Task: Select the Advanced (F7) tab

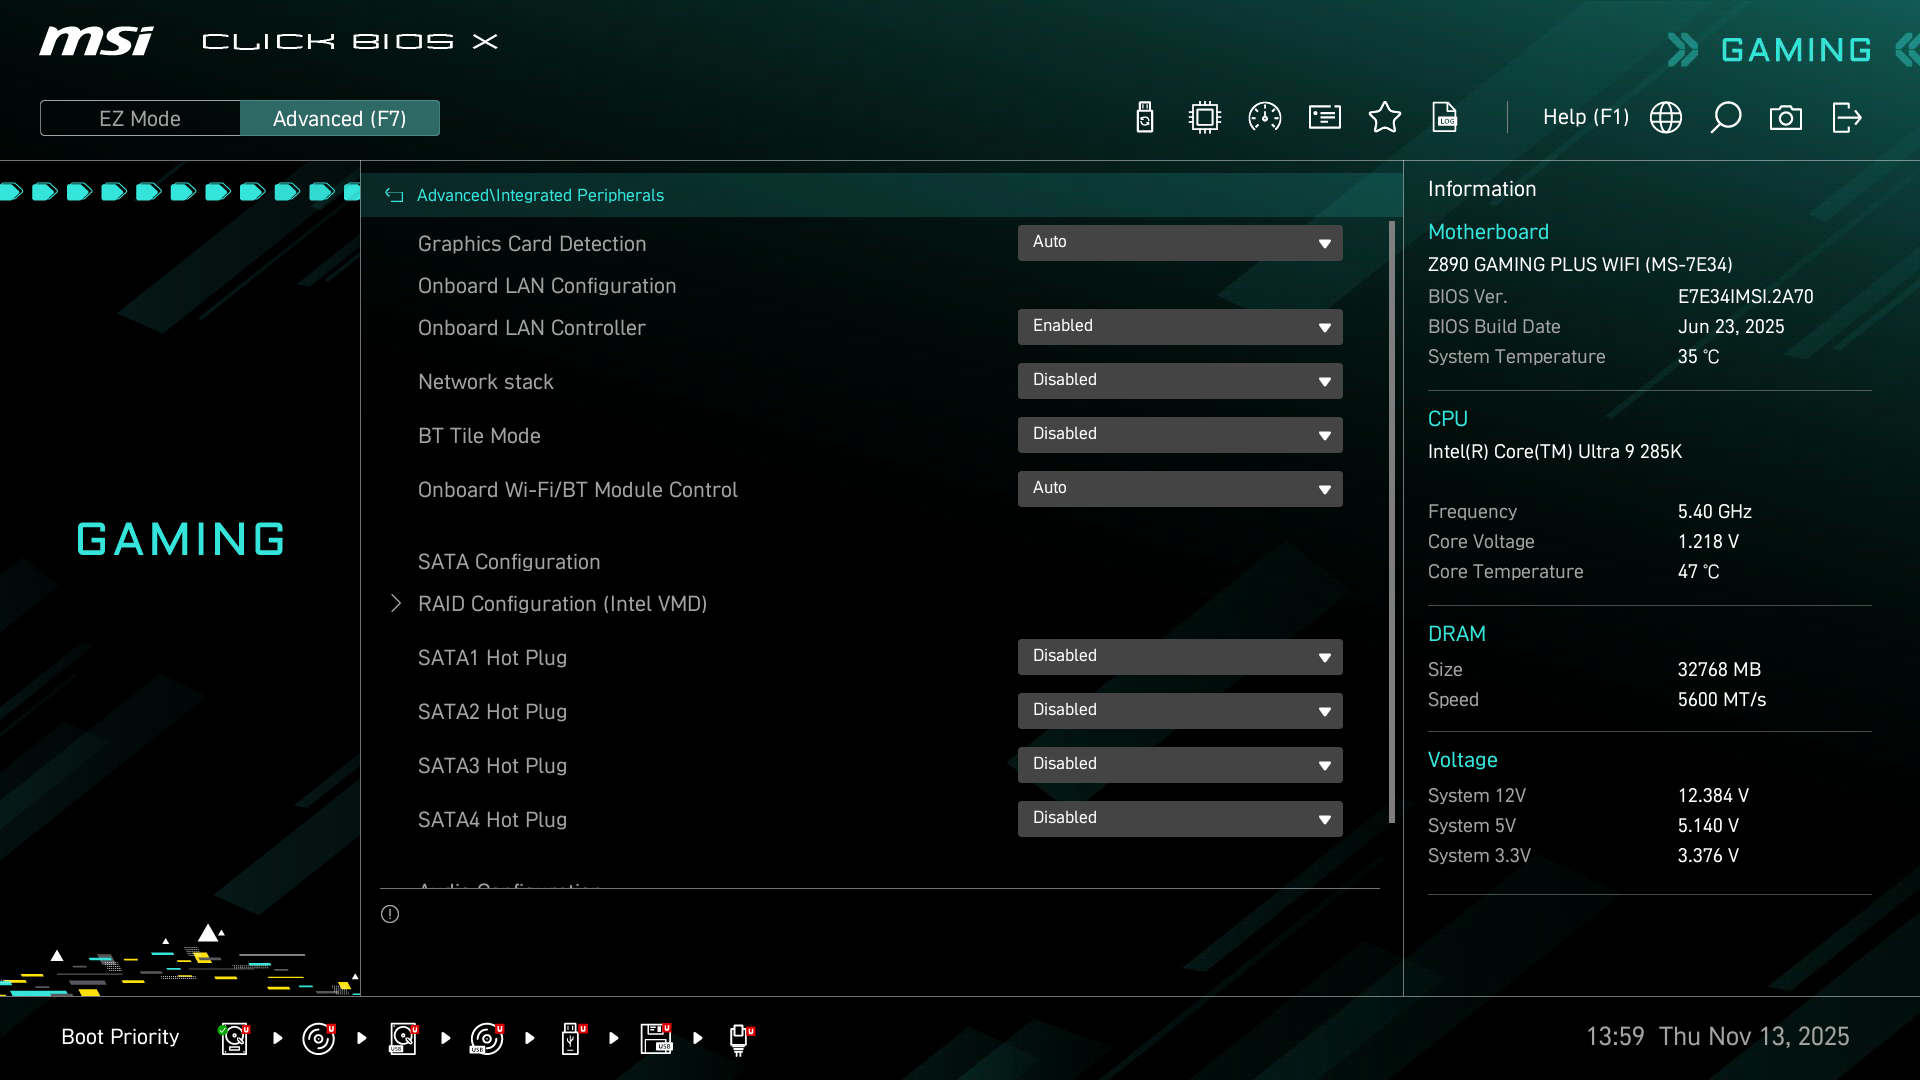Action: 340,118
